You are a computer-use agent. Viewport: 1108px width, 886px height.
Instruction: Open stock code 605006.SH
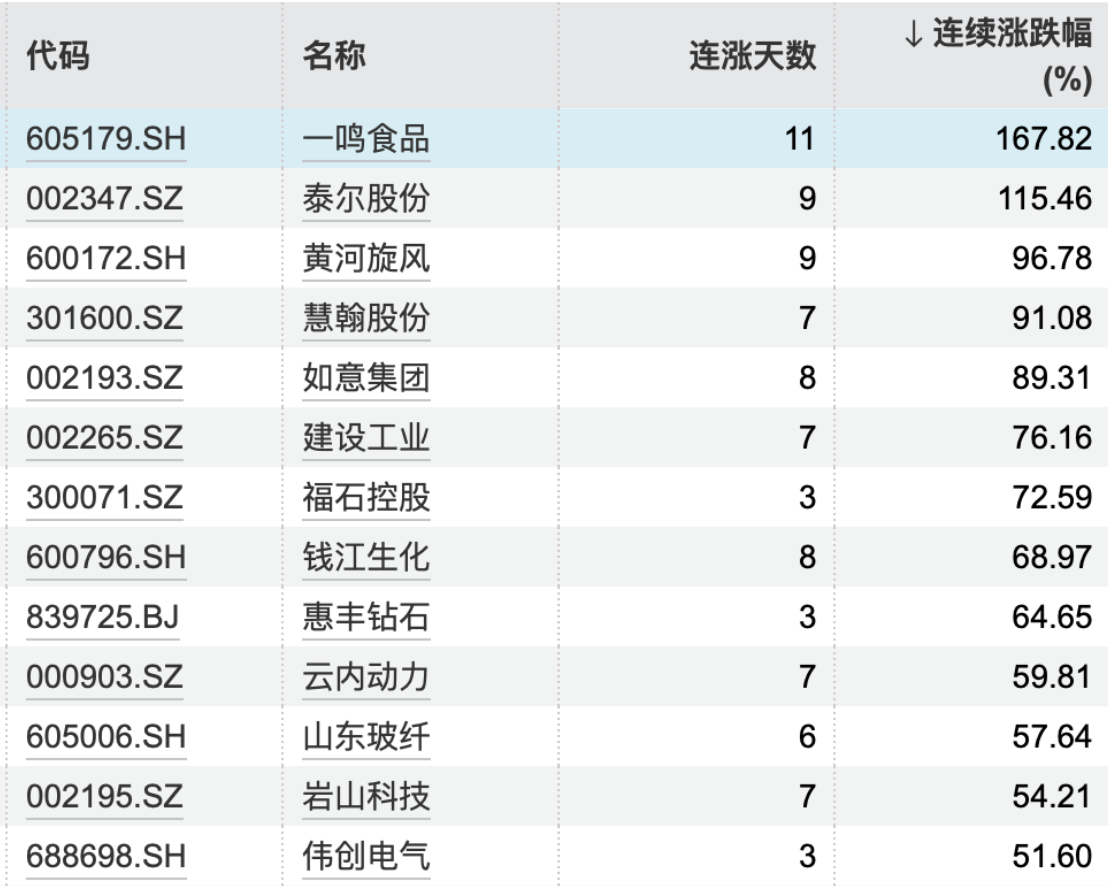[x=106, y=737]
